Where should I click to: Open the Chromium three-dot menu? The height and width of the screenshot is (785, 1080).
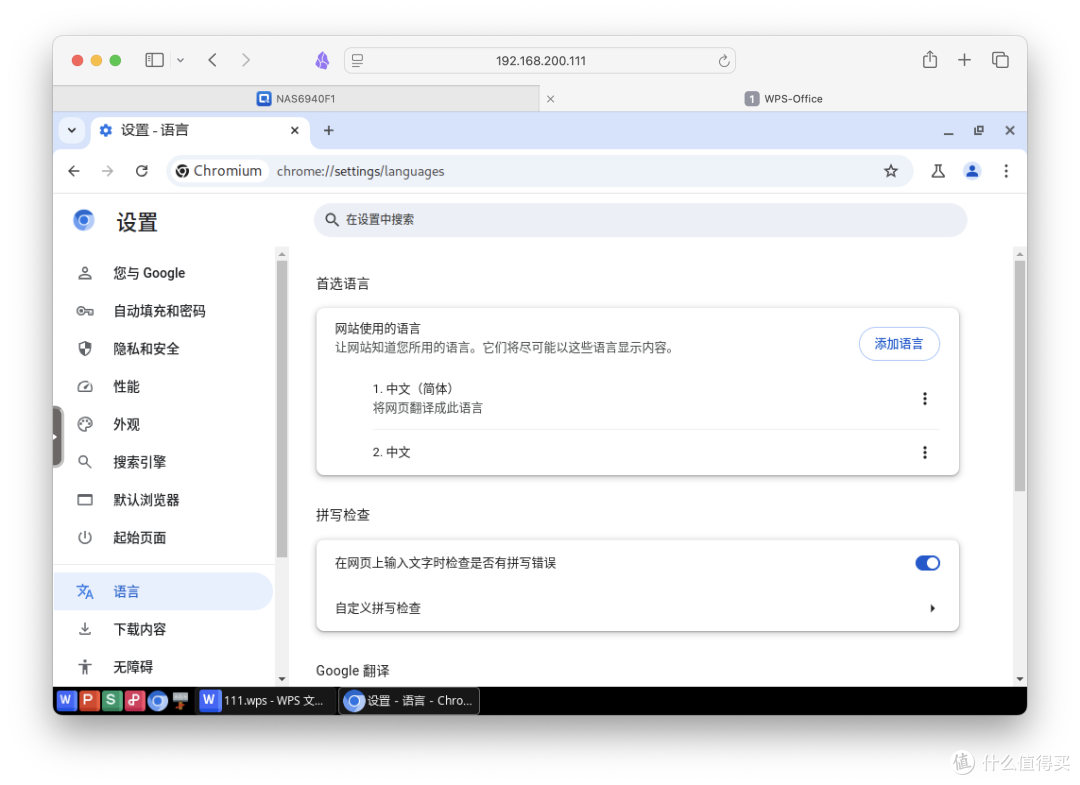1006,171
